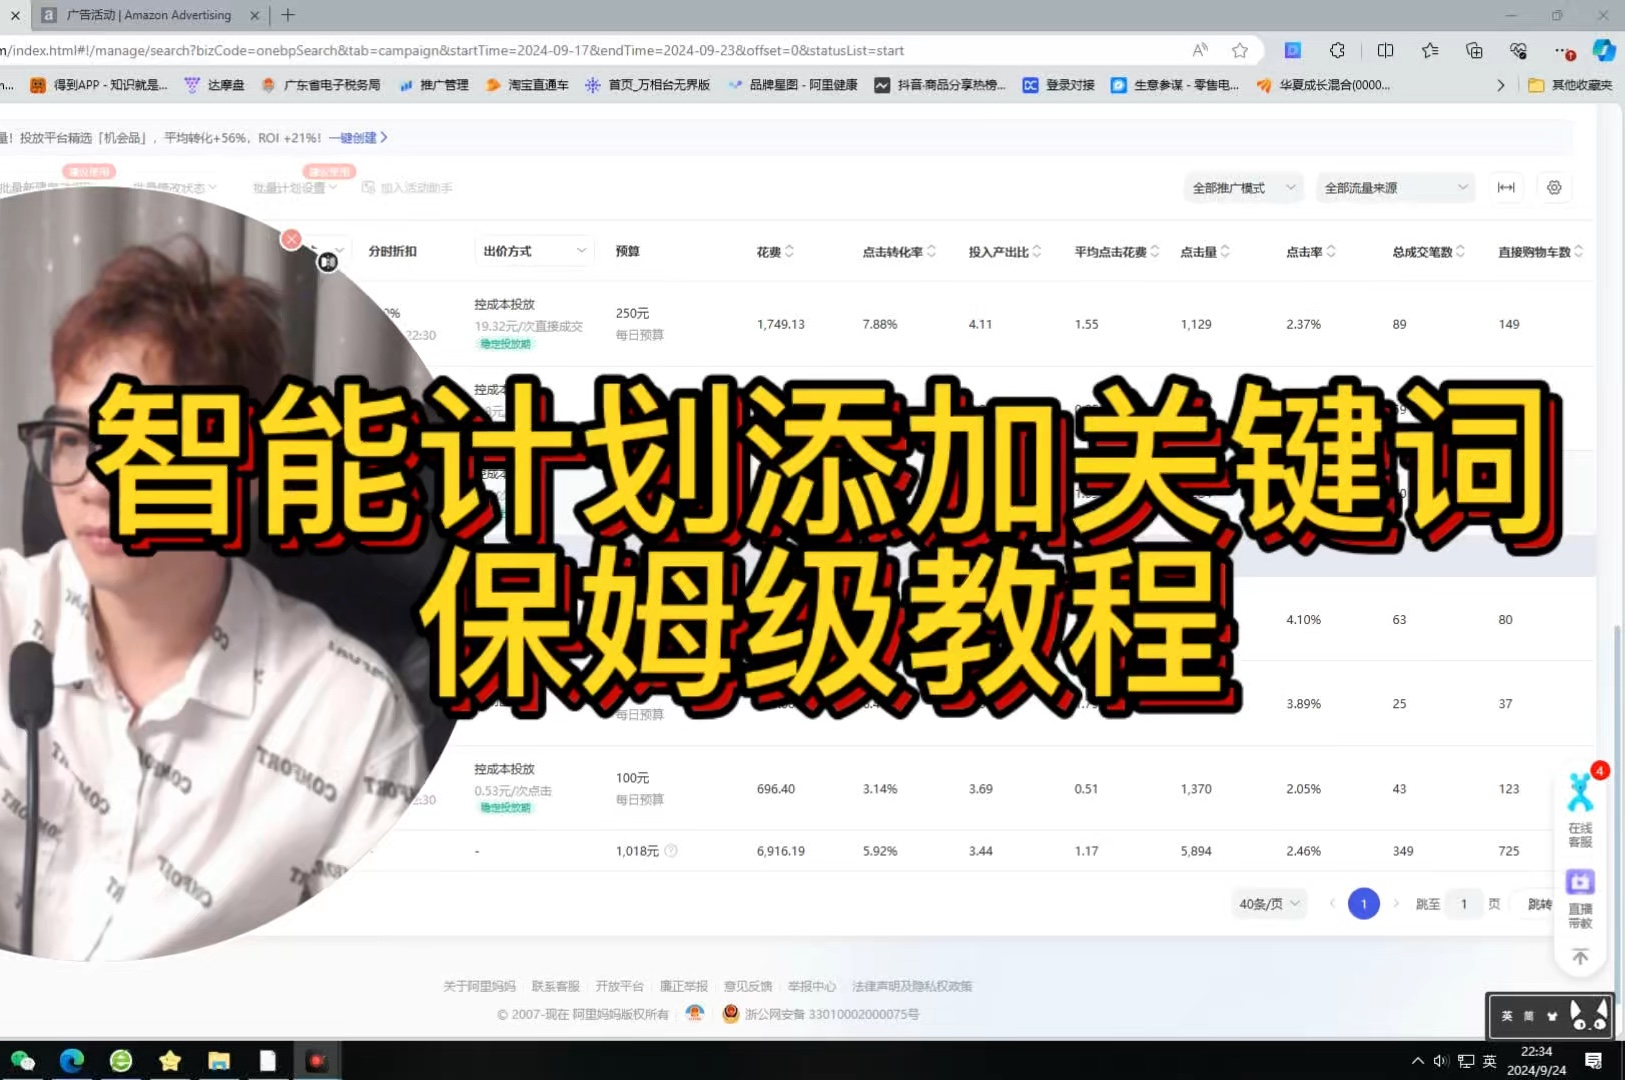
Task: Click the help icon beside 1,018元 budget
Action: pos(671,851)
